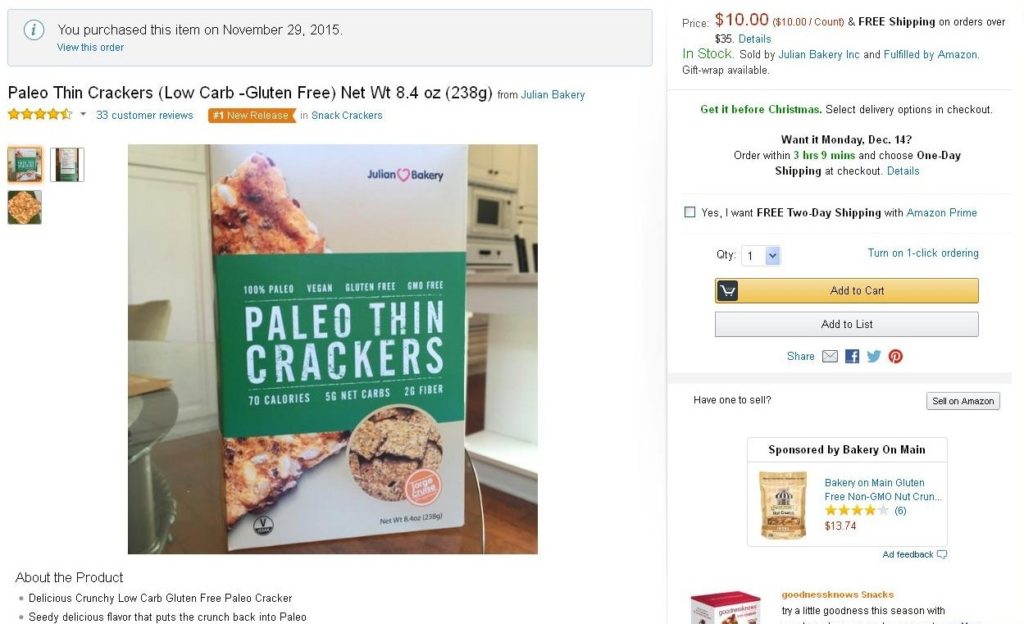Screen dimensions: 1024x624
Task: Click the info icon in purchase notice
Action: click(x=34, y=30)
